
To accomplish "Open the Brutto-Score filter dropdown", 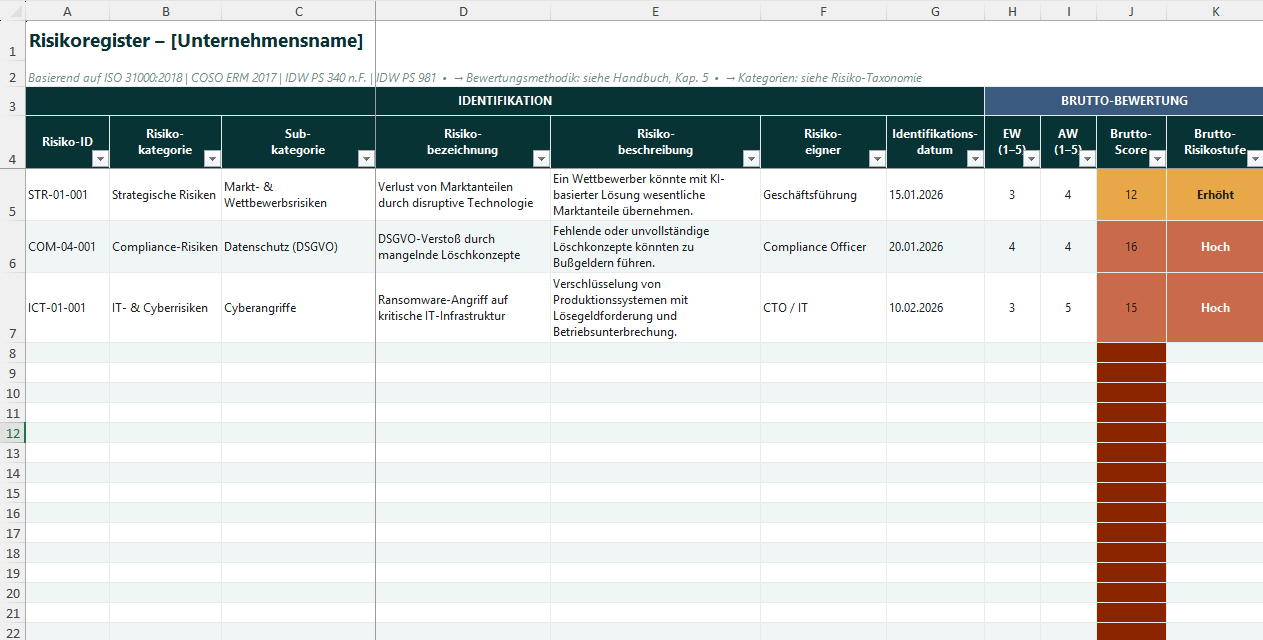I will coord(1155,159).
